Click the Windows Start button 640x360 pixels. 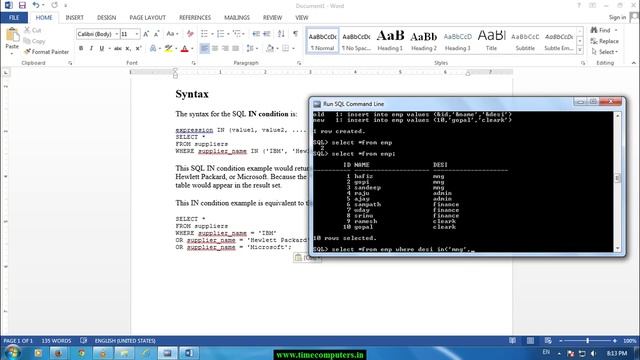click(13, 352)
